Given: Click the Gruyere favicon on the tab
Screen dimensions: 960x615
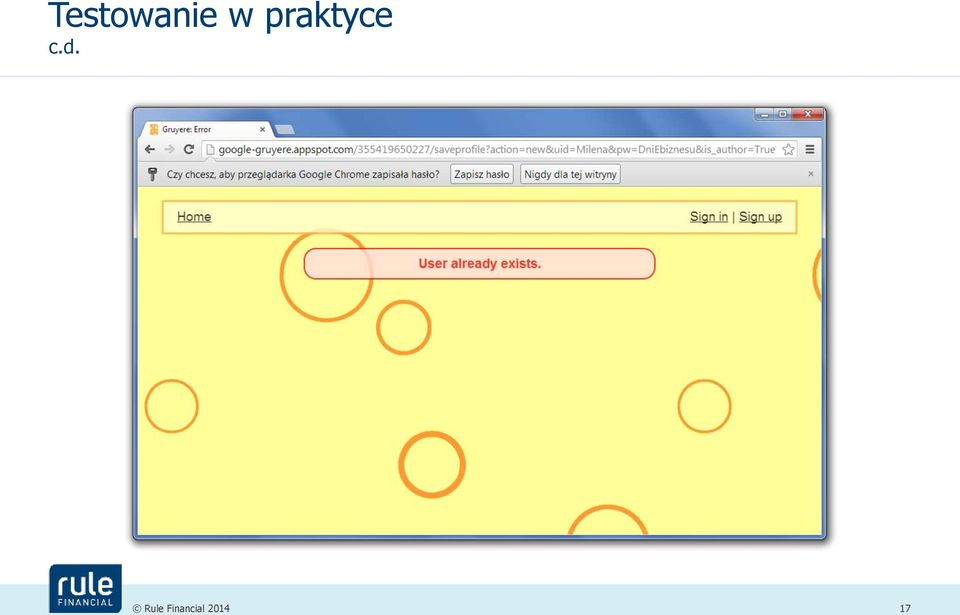Looking at the screenshot, I should (x=154, y=129).
